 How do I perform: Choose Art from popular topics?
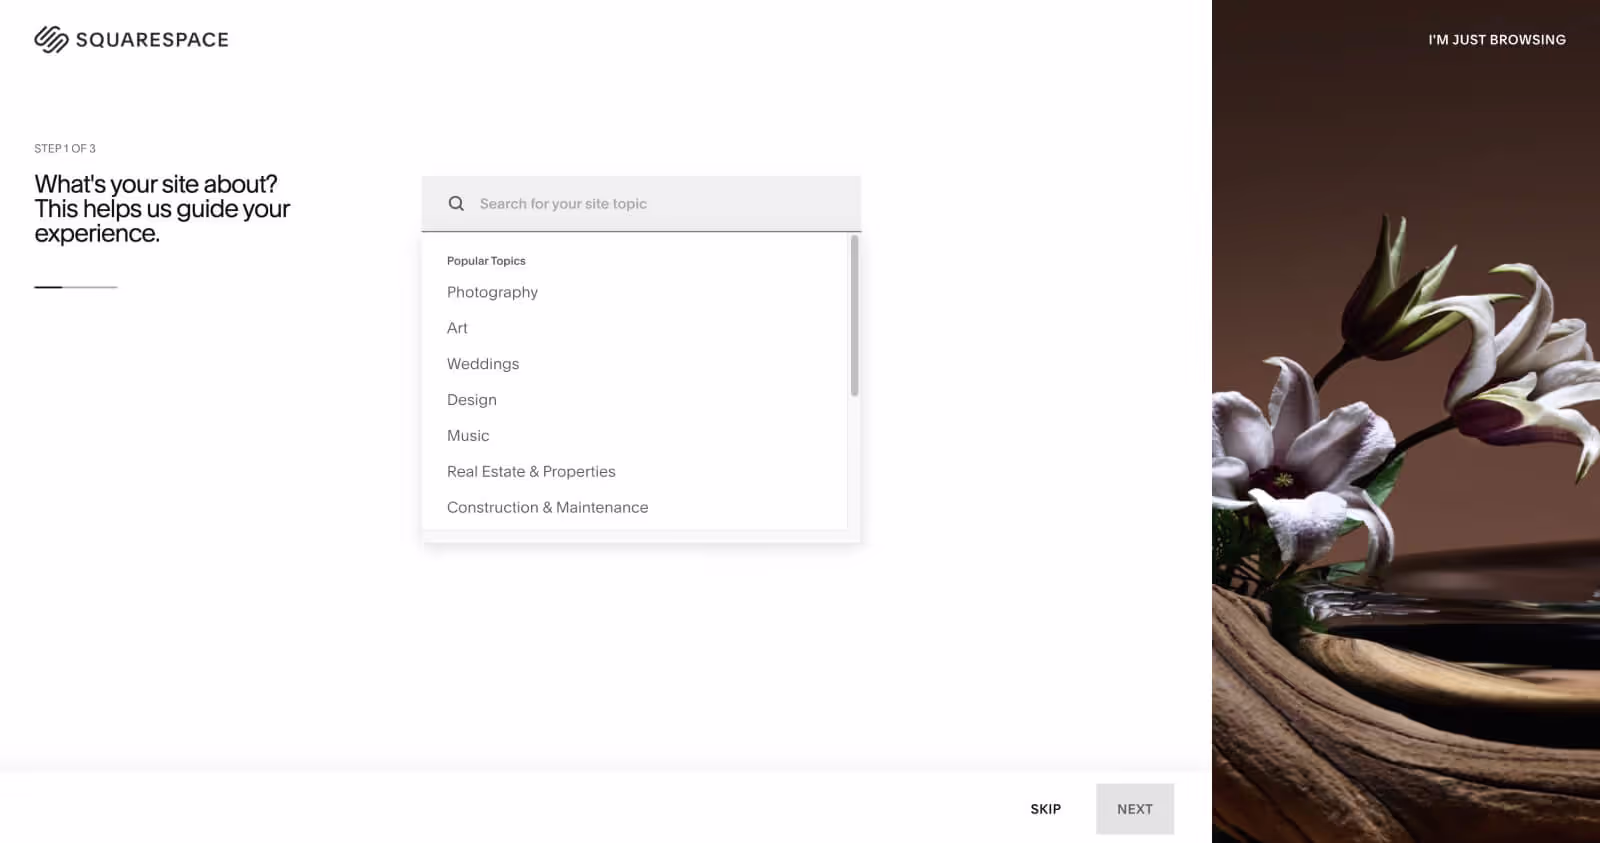[457, 328]
